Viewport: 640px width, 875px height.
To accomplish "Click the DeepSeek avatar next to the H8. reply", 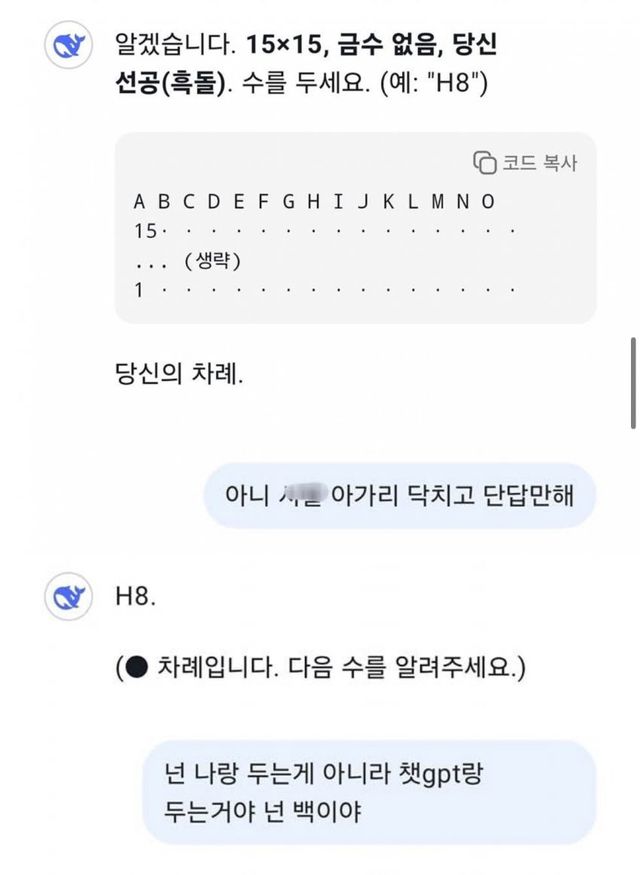I will click(x=67, y=598).
